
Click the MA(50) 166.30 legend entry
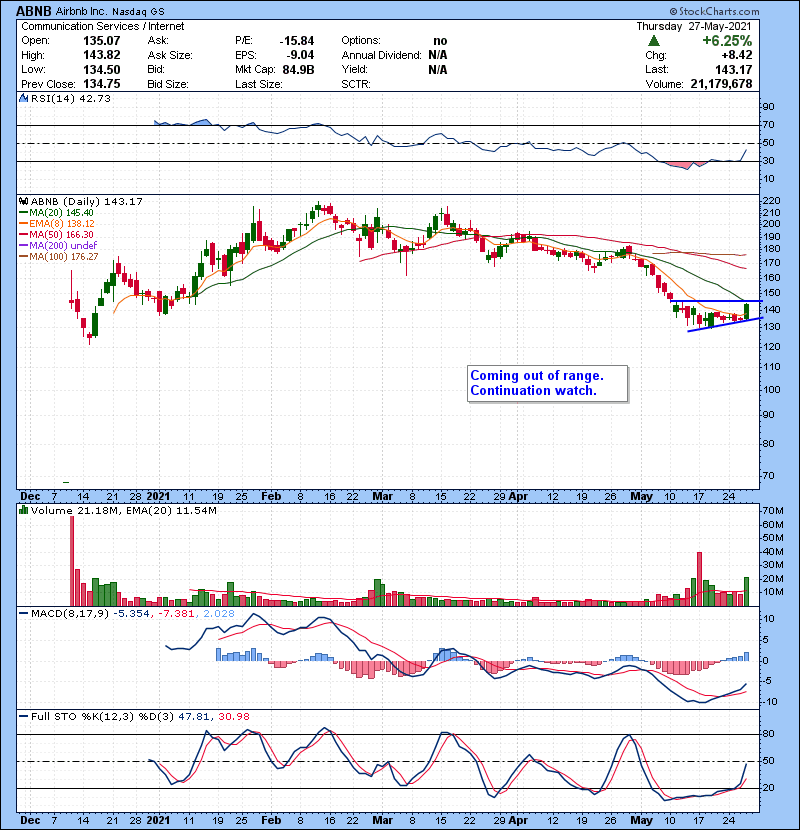click(56, 234)
